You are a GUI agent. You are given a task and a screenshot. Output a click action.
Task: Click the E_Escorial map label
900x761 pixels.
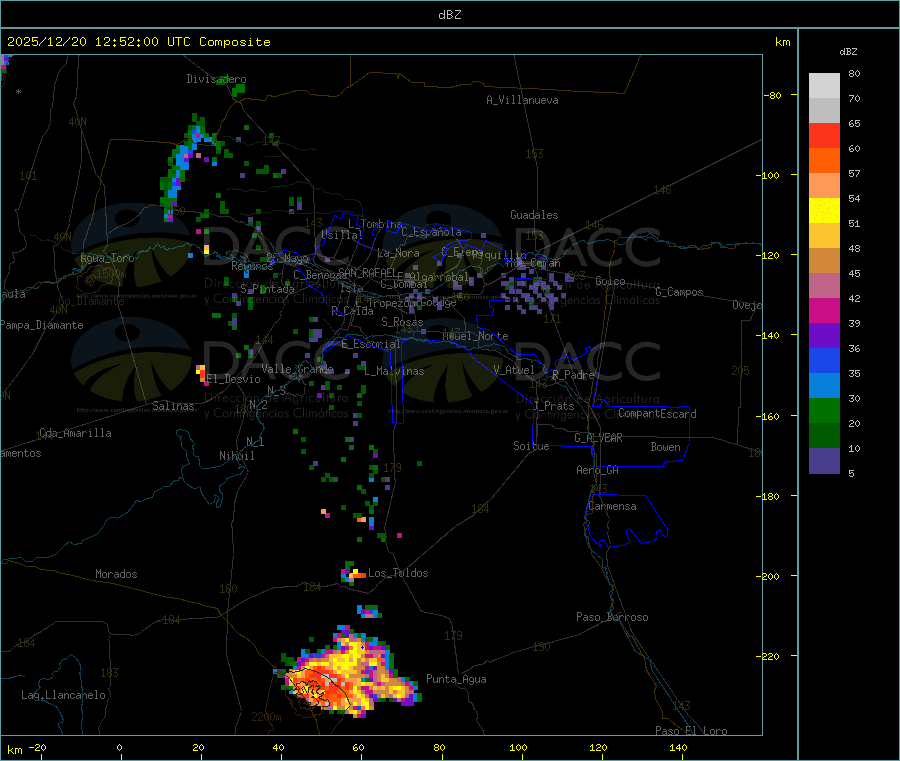tap(371, 344)
